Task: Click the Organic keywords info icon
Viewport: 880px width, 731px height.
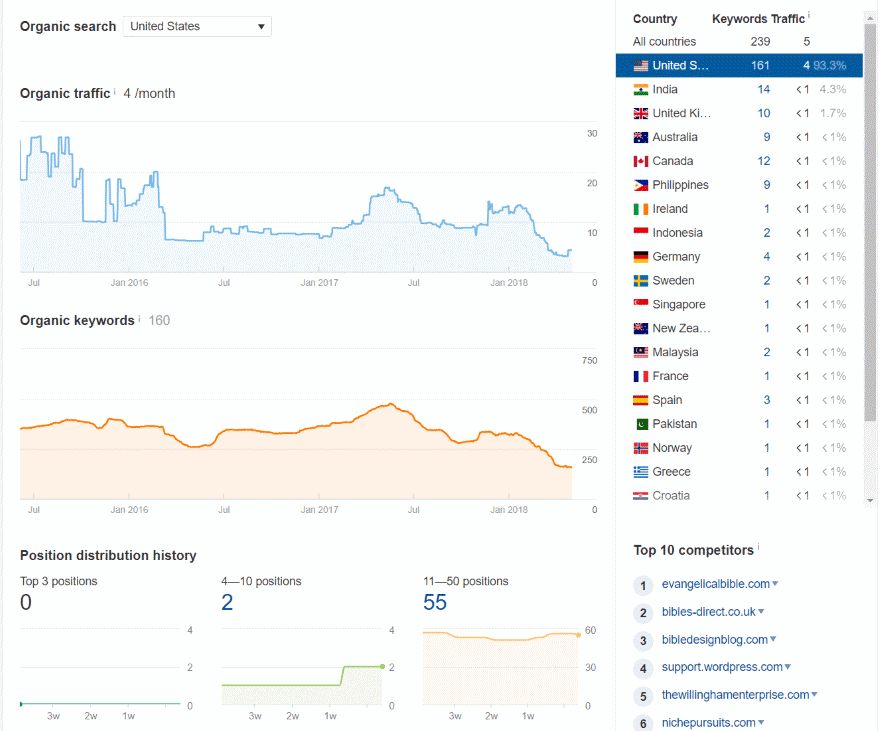Action: (x=139, y=318)
